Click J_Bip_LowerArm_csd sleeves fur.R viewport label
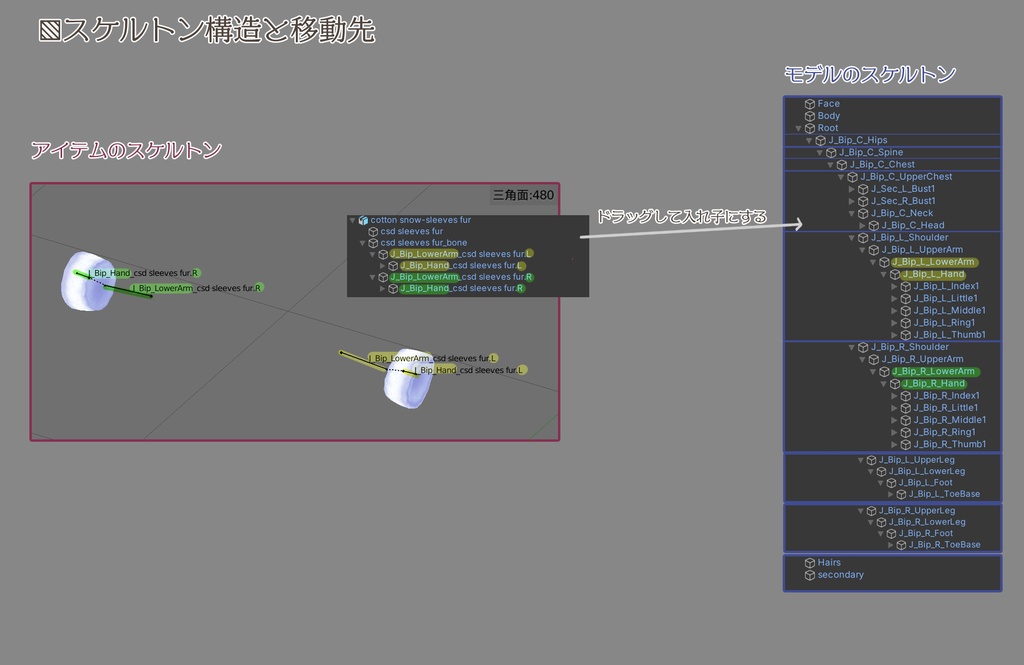Image resolution: width=1024 pixels, height=665 pixels. coord(198,288)
